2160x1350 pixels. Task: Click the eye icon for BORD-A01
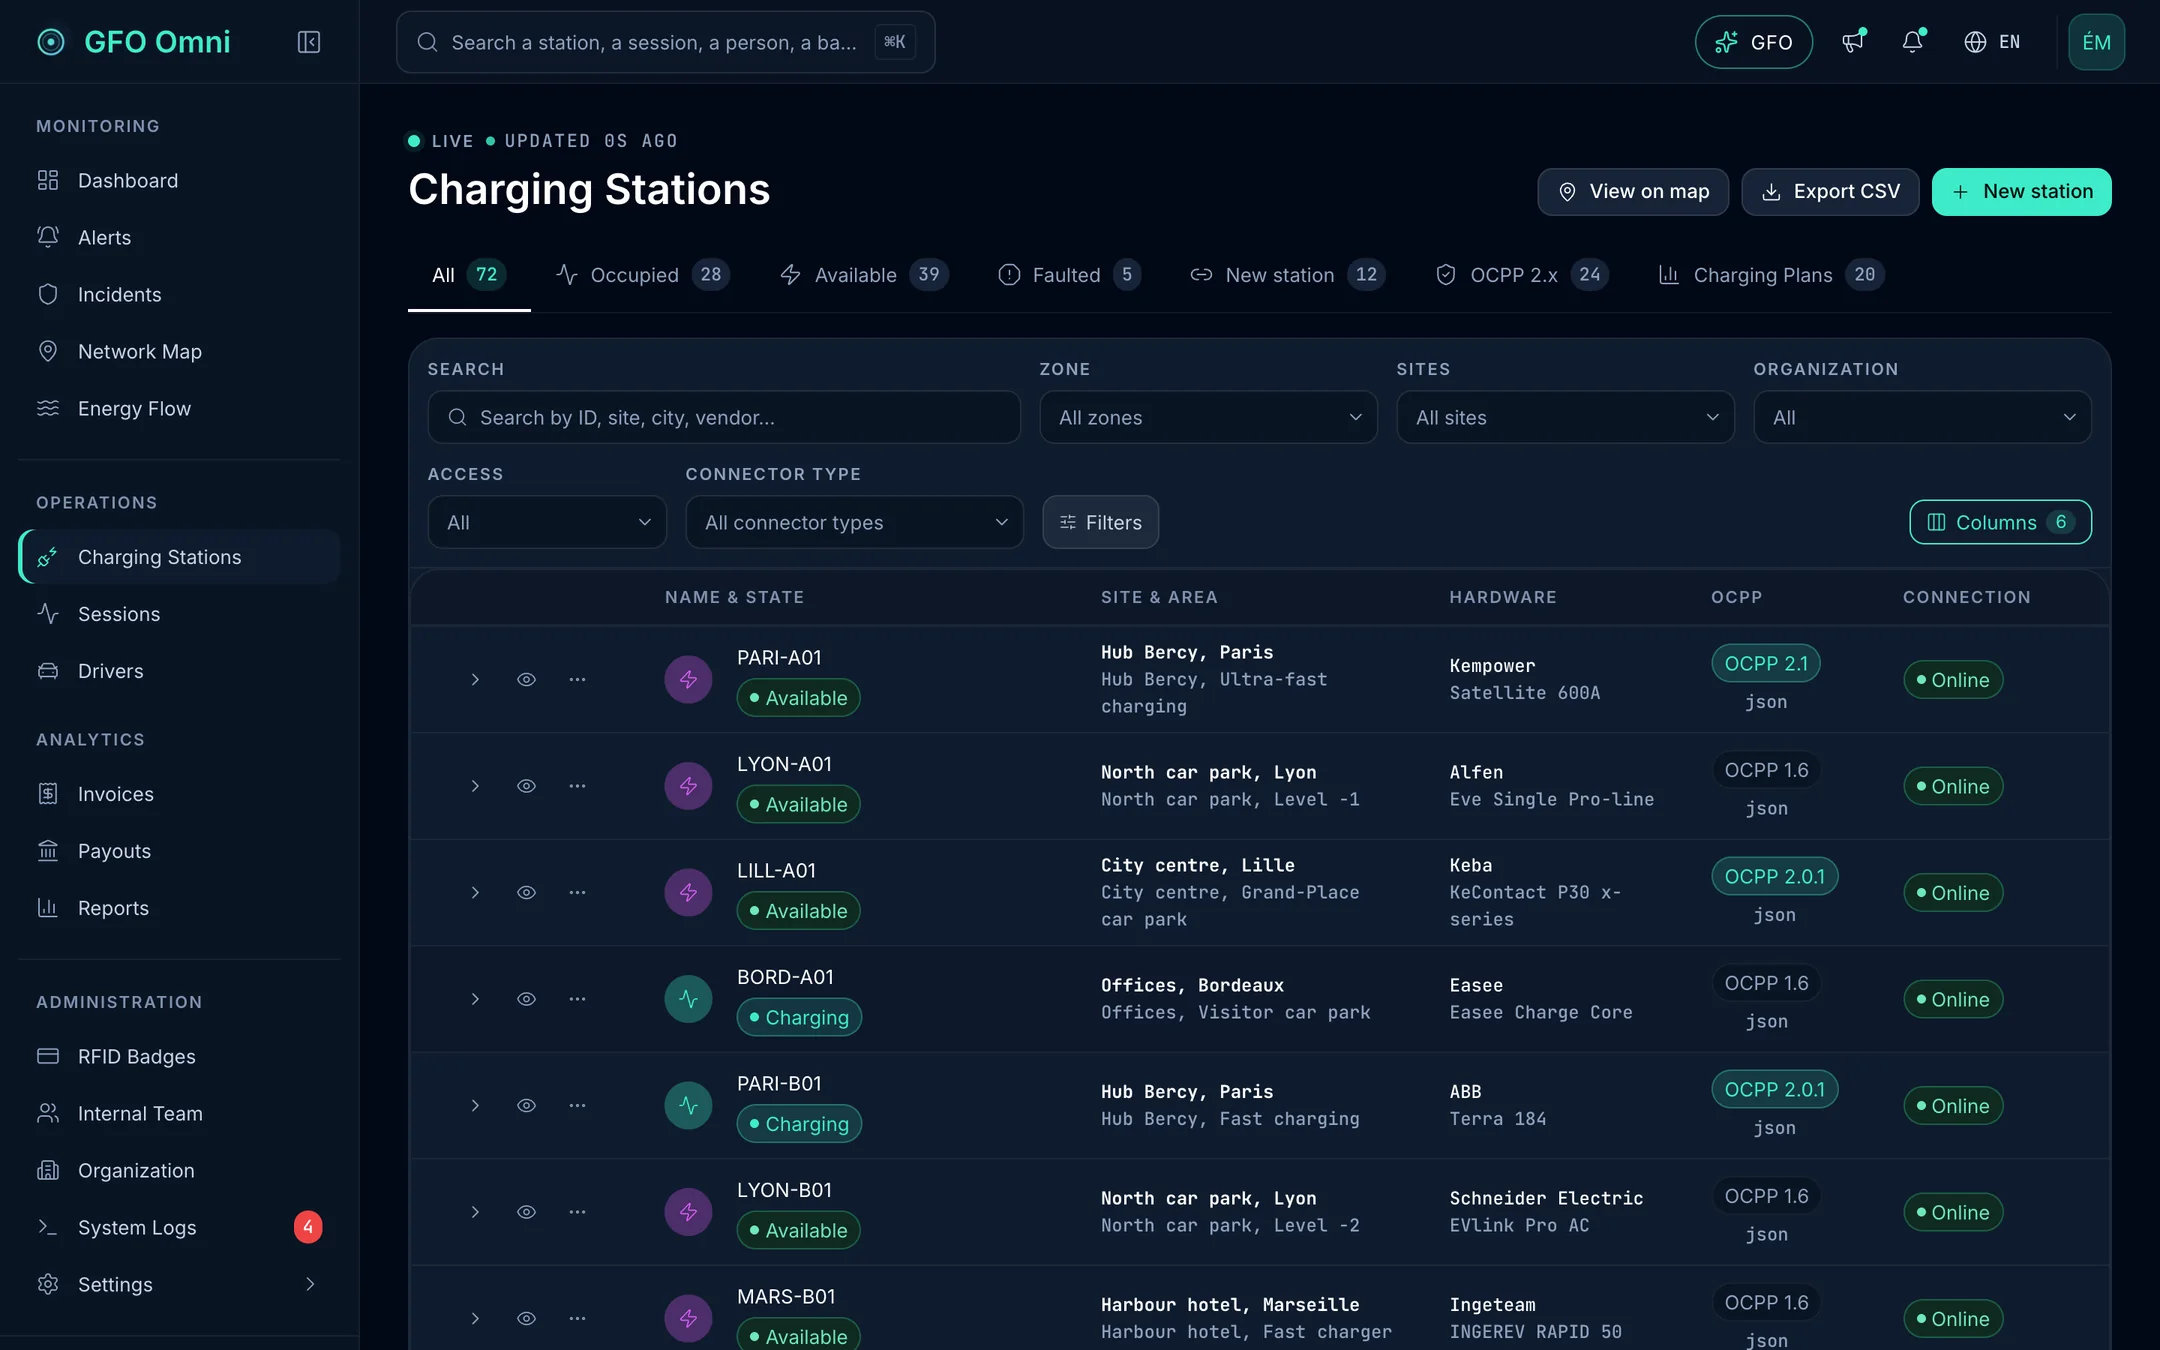click(x=526, y=999)
